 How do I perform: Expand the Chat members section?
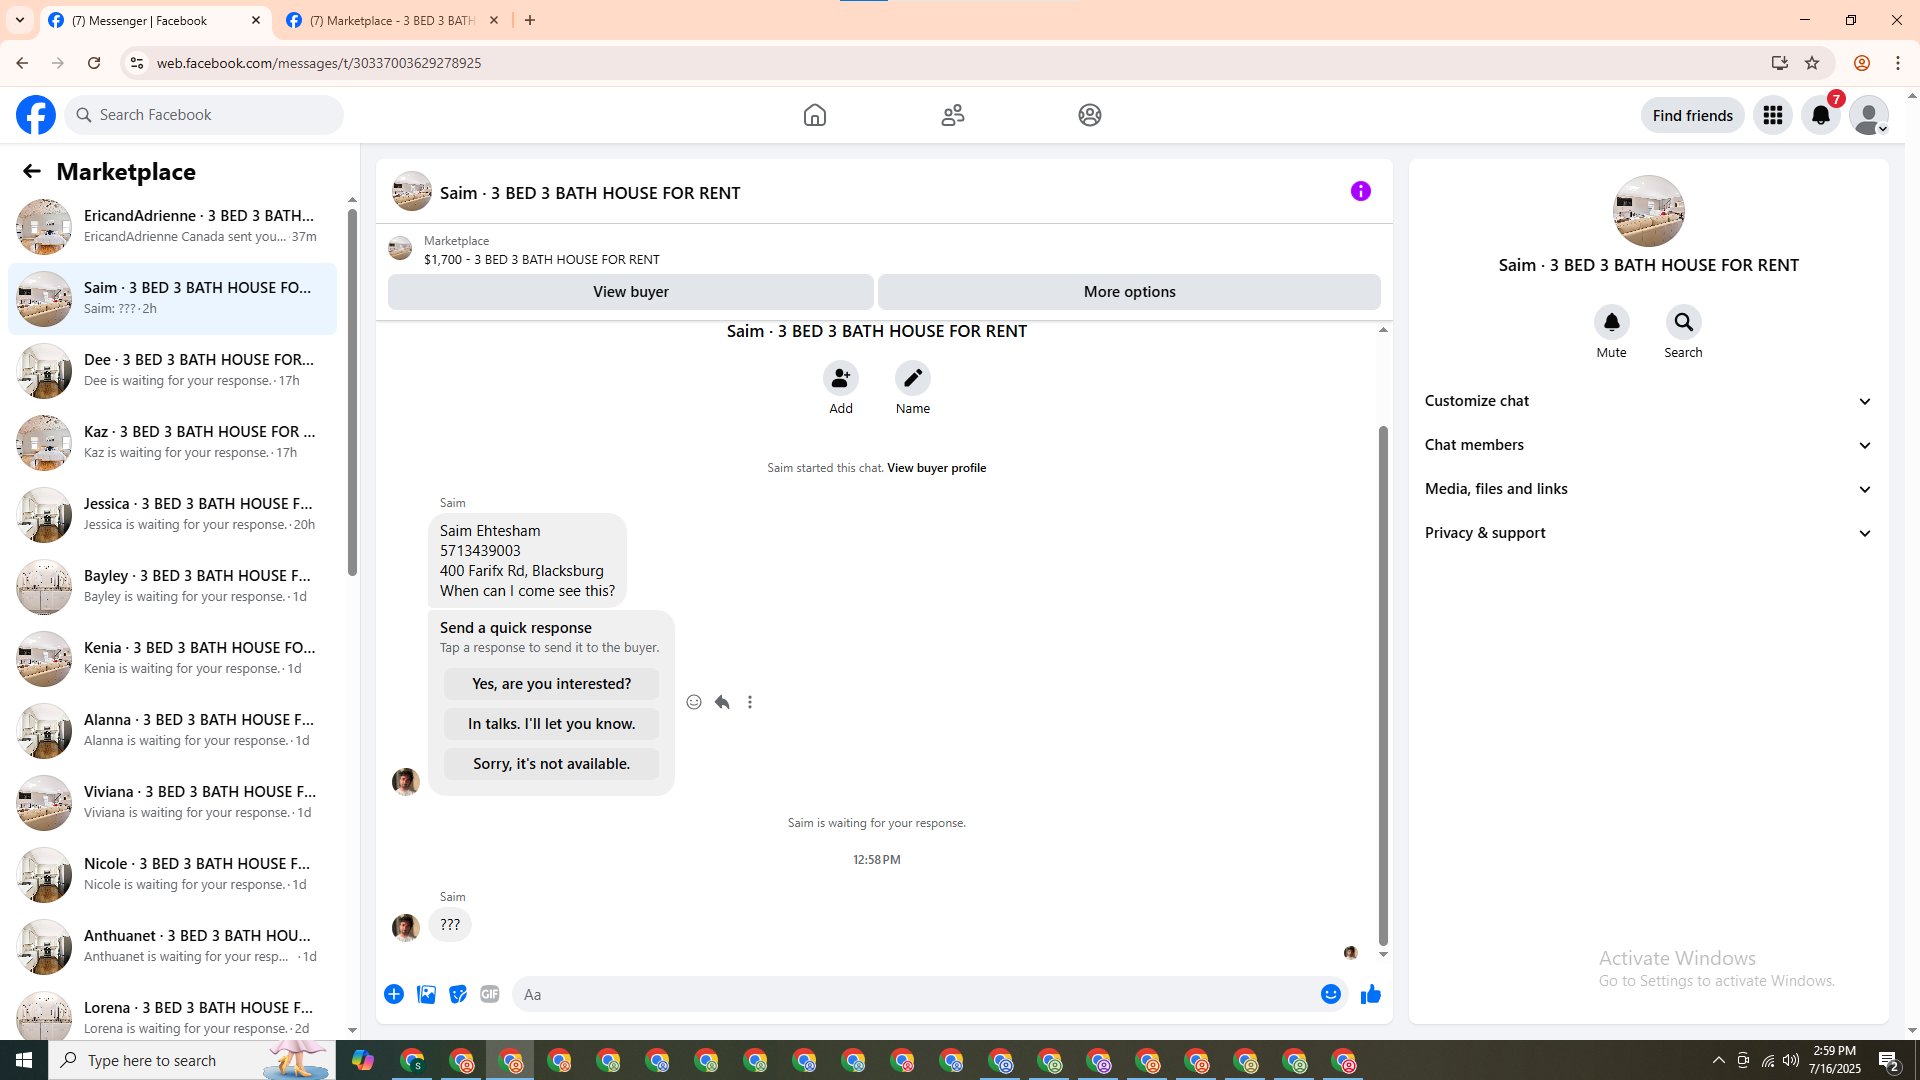click(1649, 445)
